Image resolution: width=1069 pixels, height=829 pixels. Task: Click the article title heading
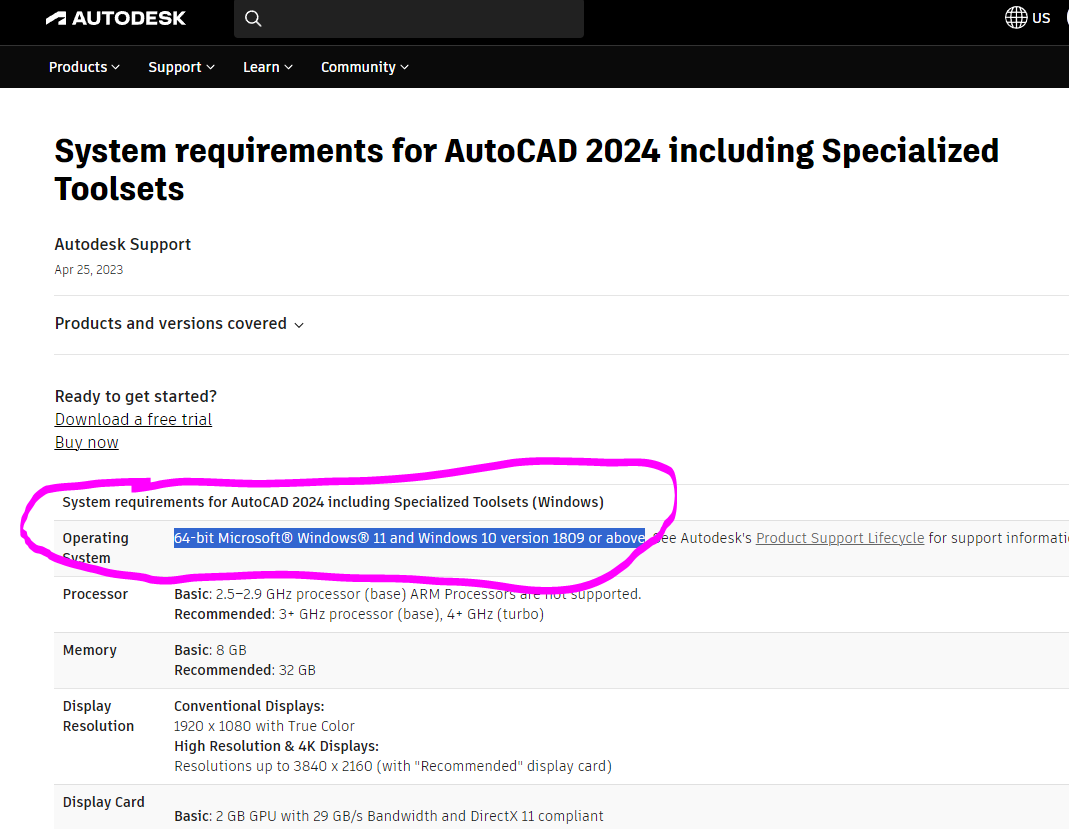point(527,169)
